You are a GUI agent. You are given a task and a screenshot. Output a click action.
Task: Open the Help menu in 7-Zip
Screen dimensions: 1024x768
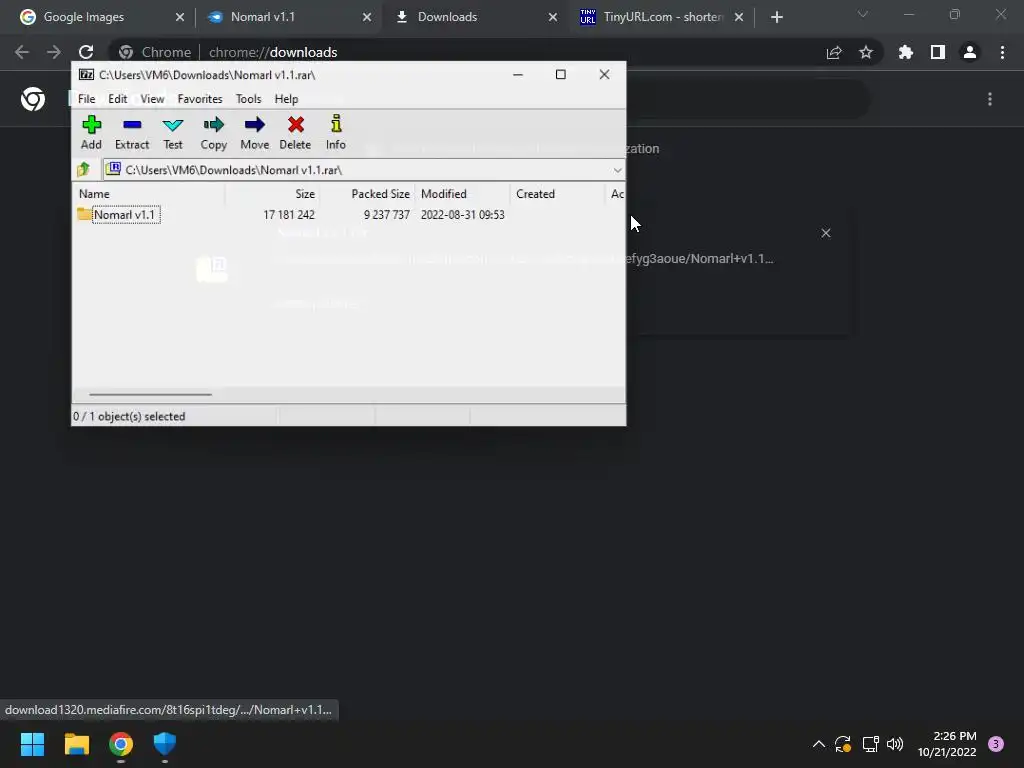(286, 99)
